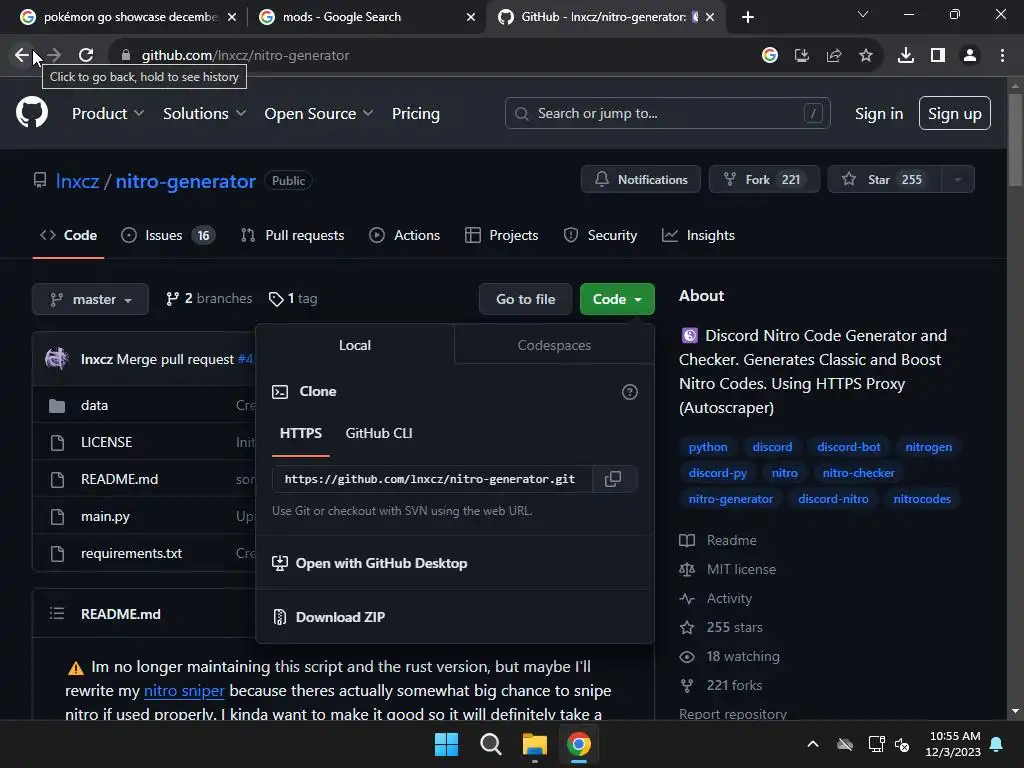The width and height of the screenshot is (1024, 768).
Task: Select the Local tab
Action: coord(355,345)
